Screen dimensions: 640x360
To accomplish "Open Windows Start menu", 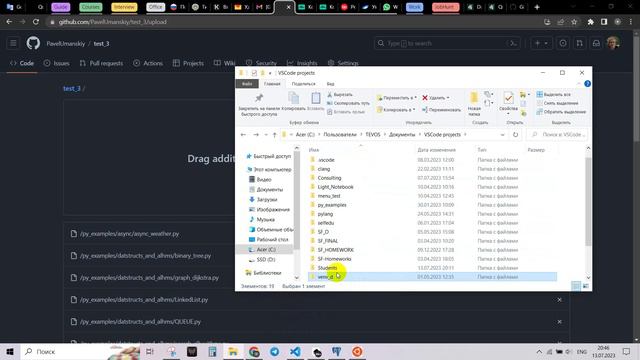I will tap(10, 351).
